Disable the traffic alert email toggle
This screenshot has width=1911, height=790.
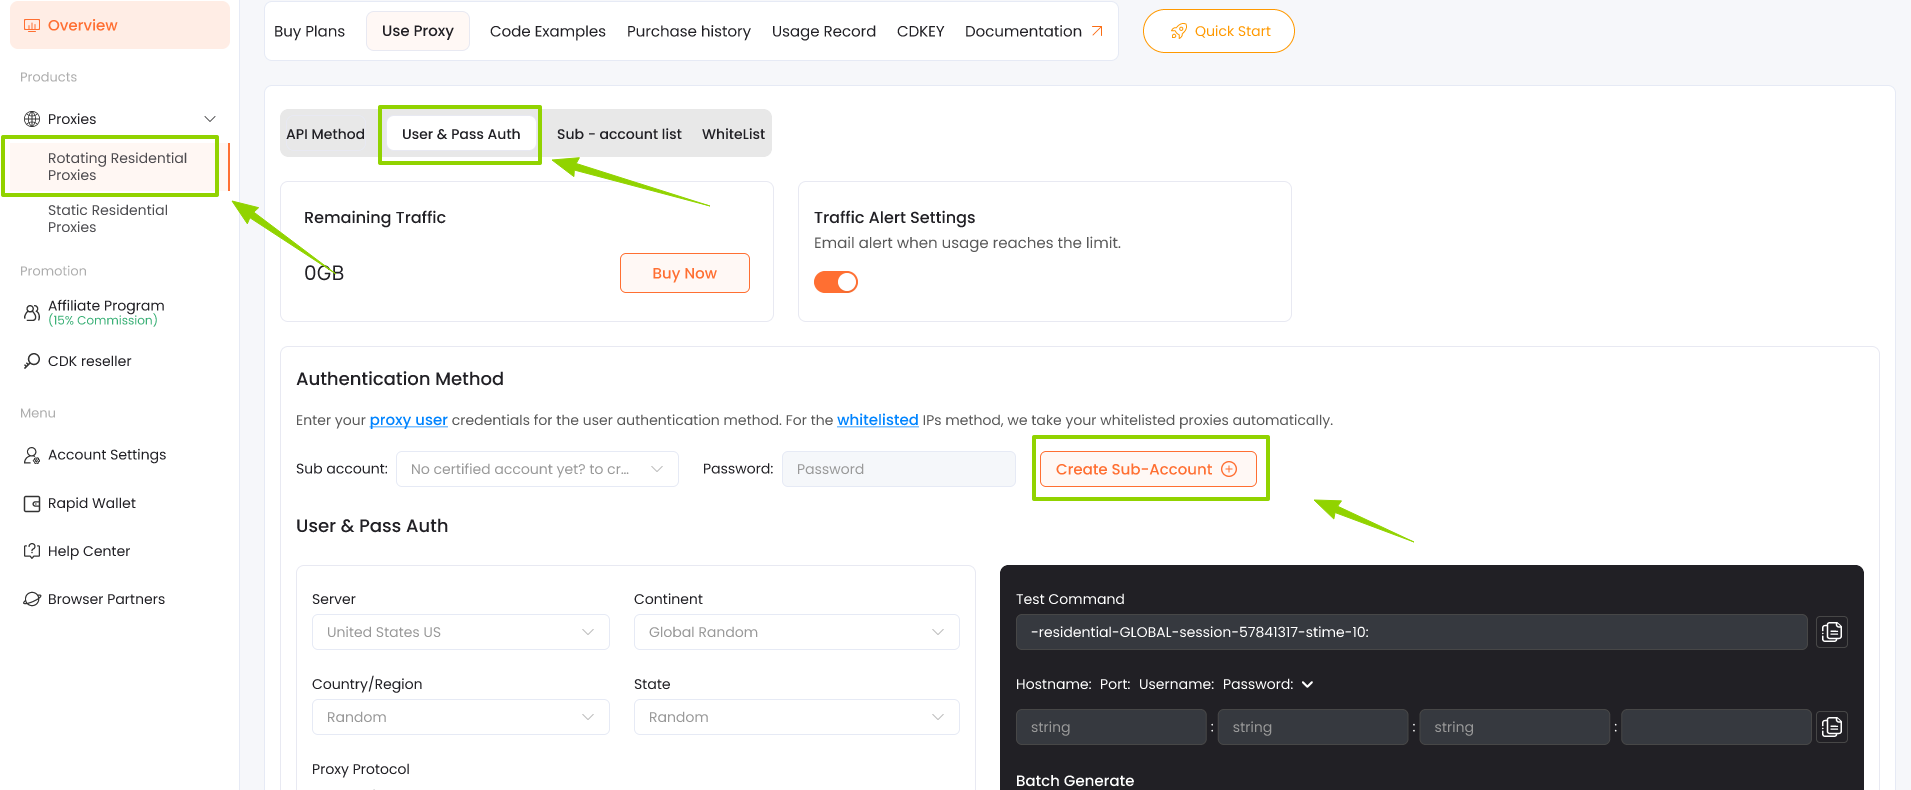coord(836,282)
